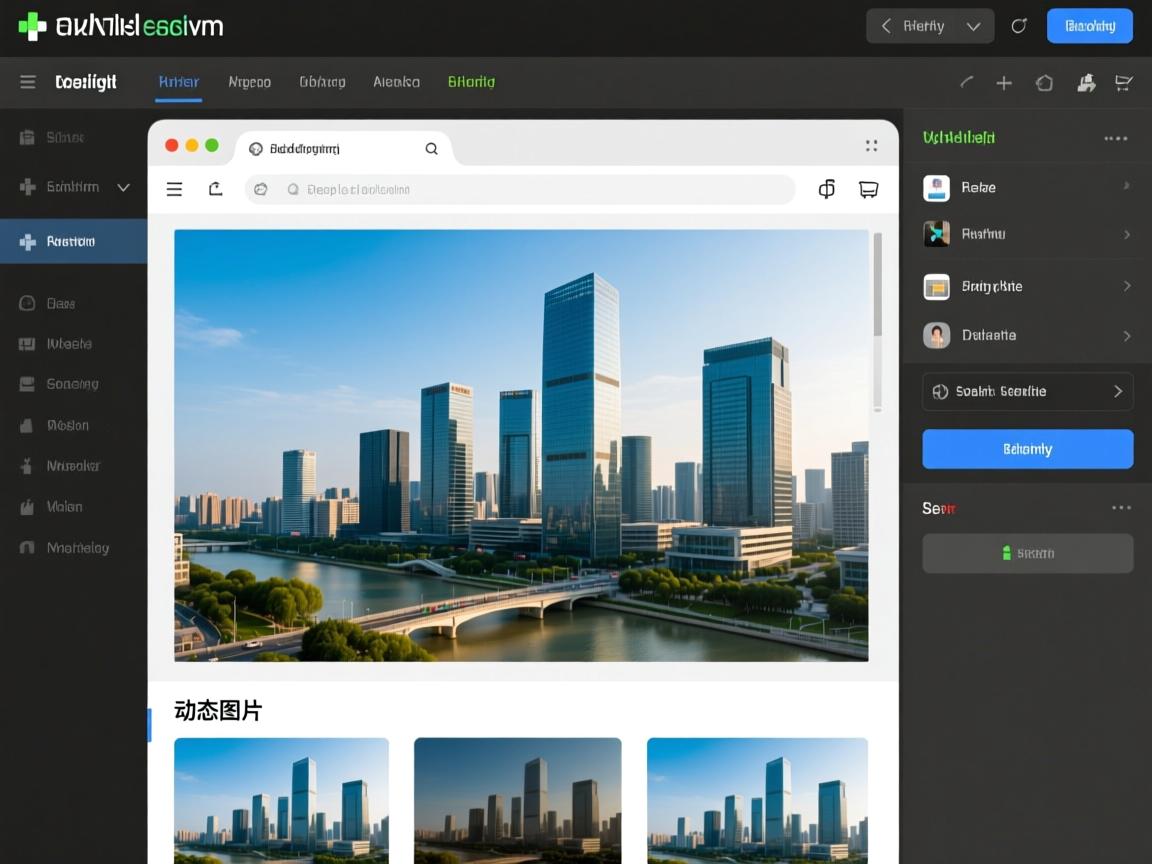Click the blue button in top-right corner
The width and height of the screenshot is (1152, 864).
click(1089, 26)
